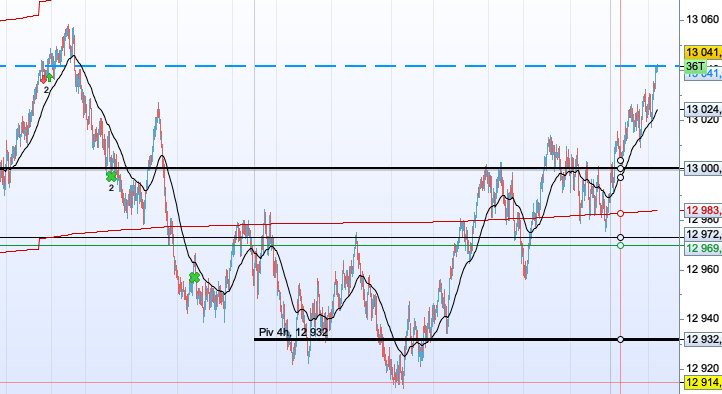Click the red down arrow order marker

(44, 79)
